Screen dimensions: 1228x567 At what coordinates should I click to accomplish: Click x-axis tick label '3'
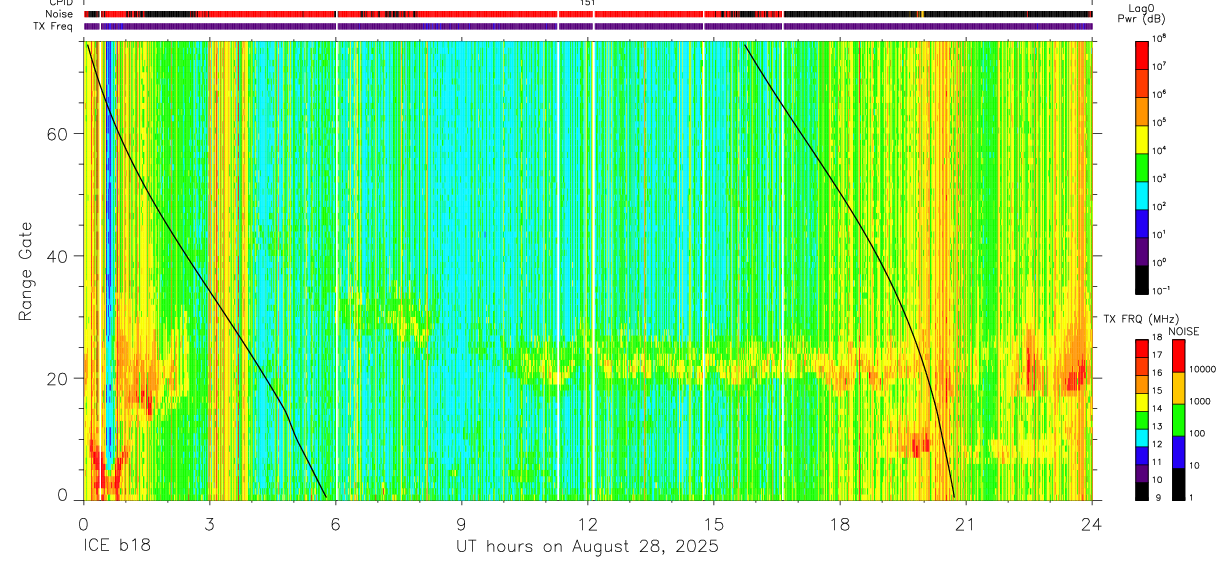[209, 523]
